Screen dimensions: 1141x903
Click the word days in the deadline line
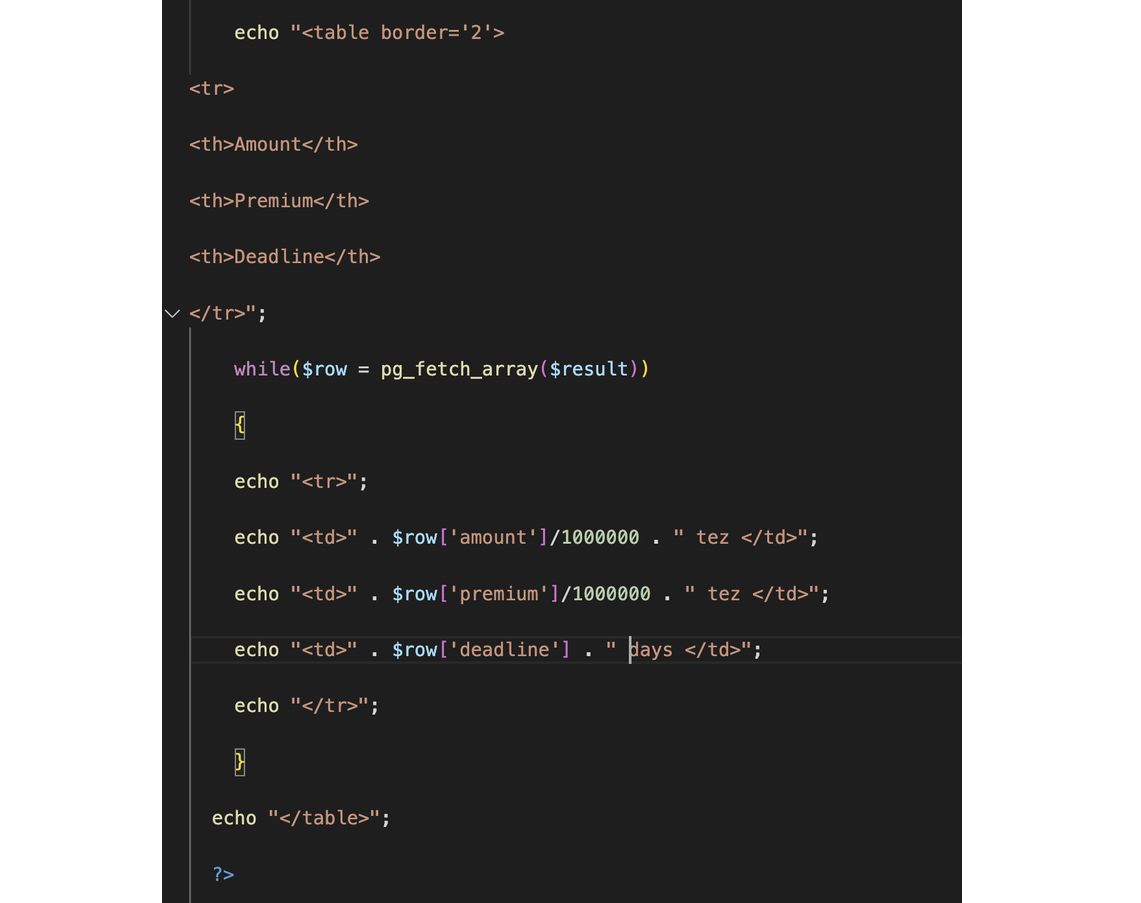pos(651,650)
